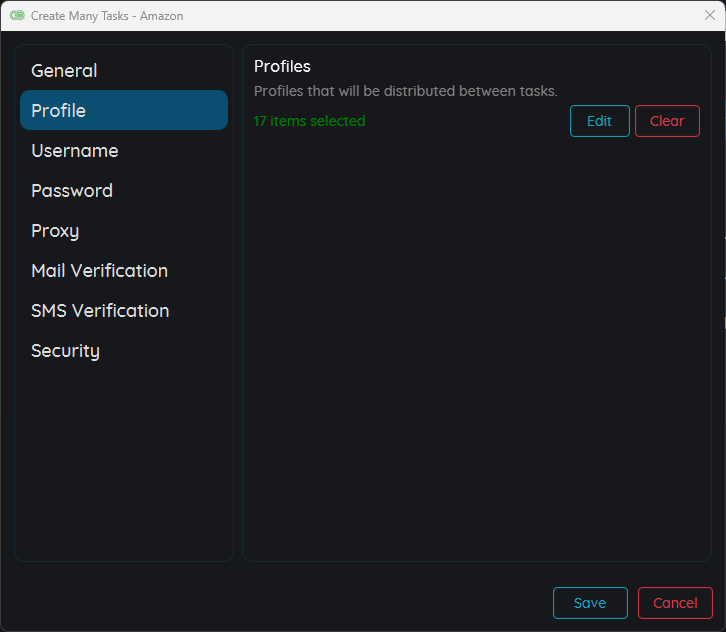This screenshot has height=632, width=726.
Task: Clear the selected profiles
Action: (x=667, y=121)
